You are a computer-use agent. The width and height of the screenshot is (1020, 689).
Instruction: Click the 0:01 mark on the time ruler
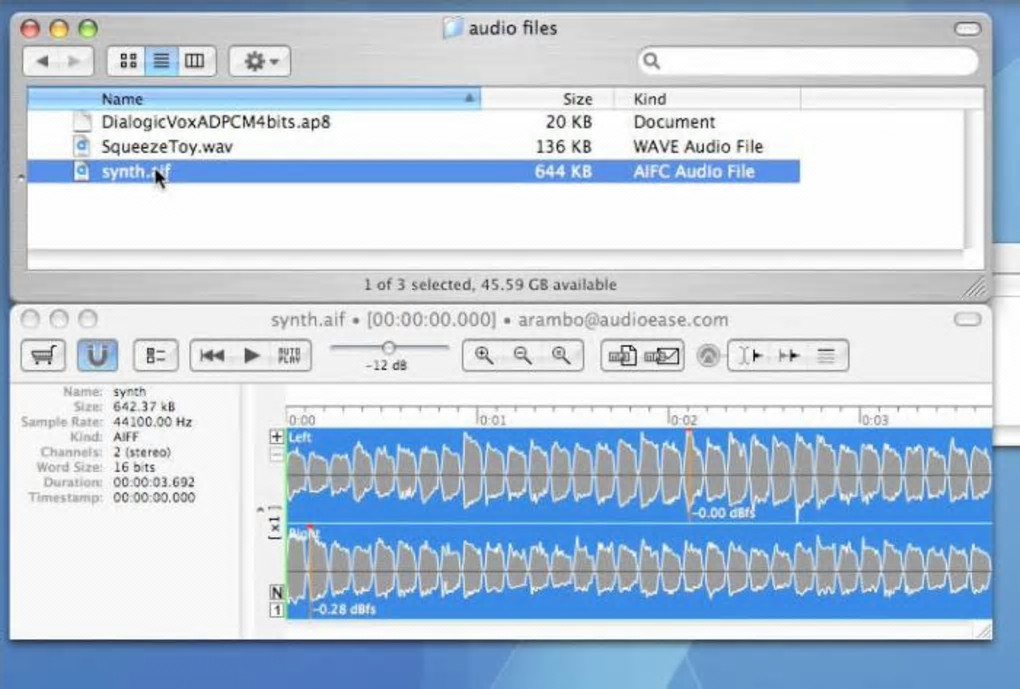492,420
